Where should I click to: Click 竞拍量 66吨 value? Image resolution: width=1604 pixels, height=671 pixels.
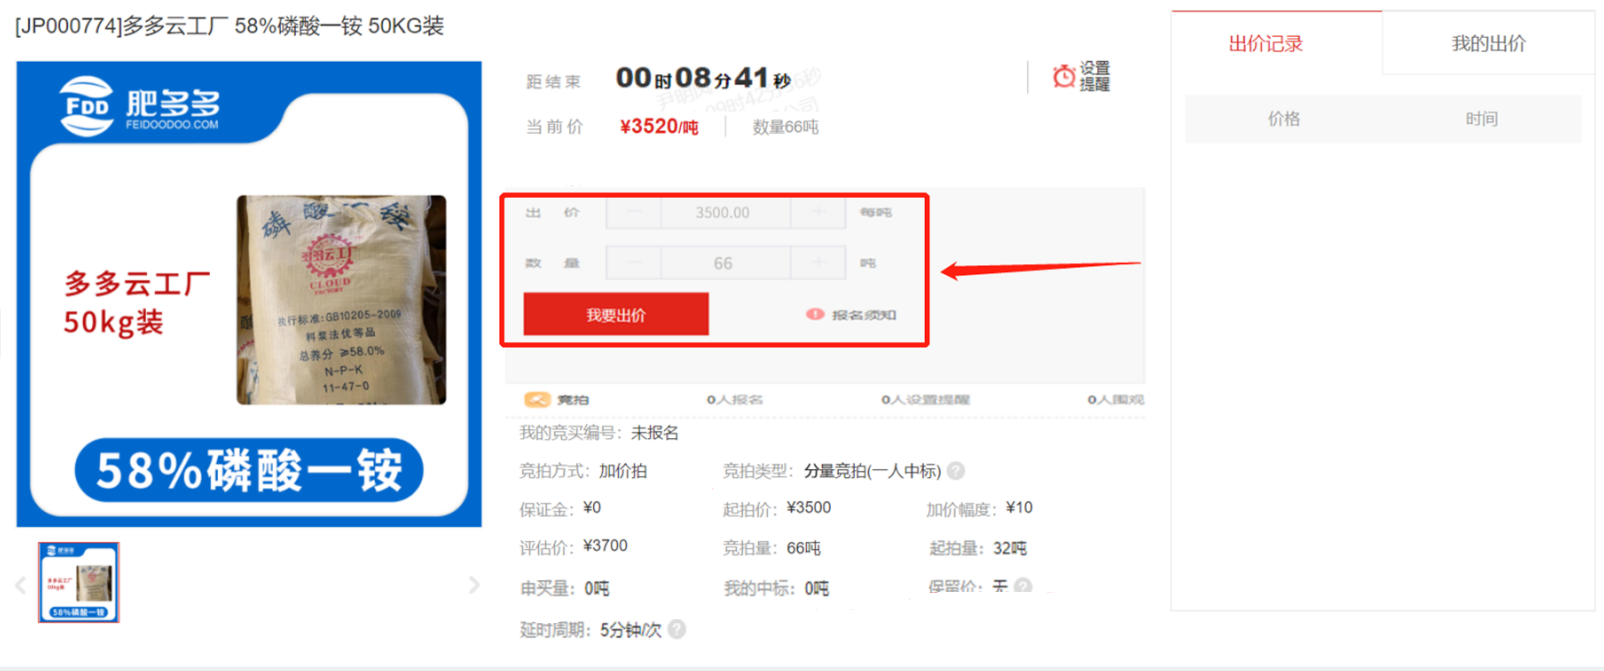click(803, 548)
